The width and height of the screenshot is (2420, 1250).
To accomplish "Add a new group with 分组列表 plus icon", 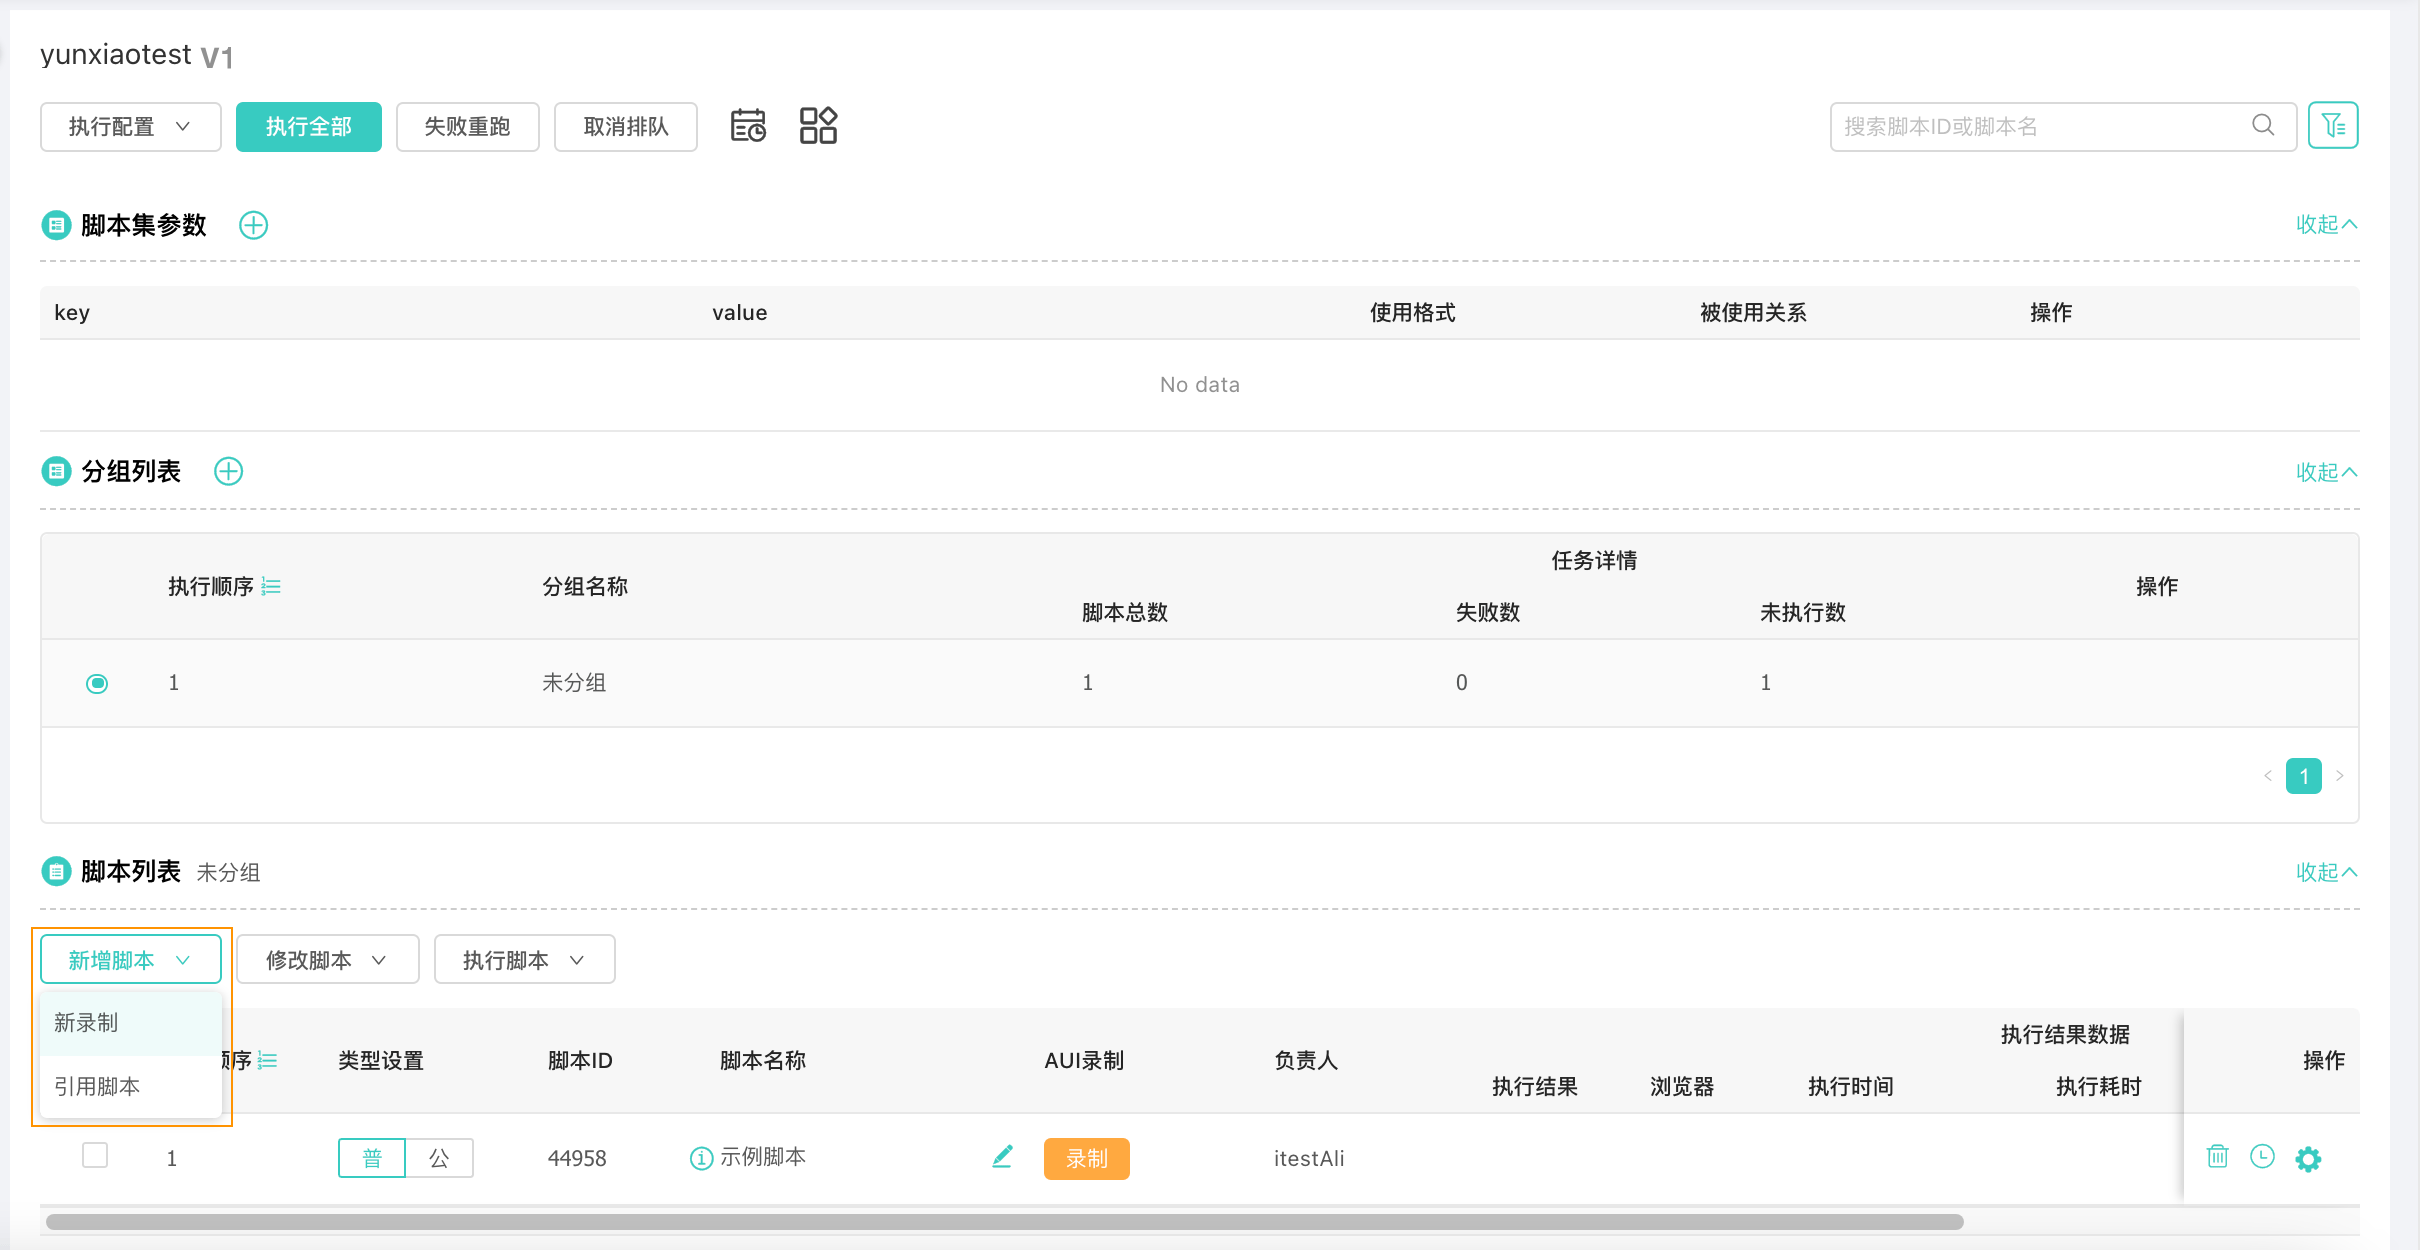I will point(229,471).
